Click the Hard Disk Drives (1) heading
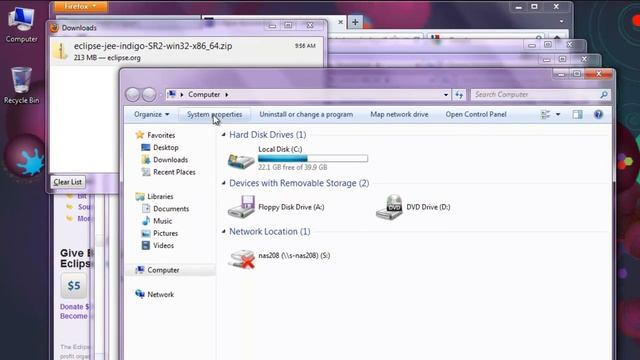 click(x=268, y=135)
